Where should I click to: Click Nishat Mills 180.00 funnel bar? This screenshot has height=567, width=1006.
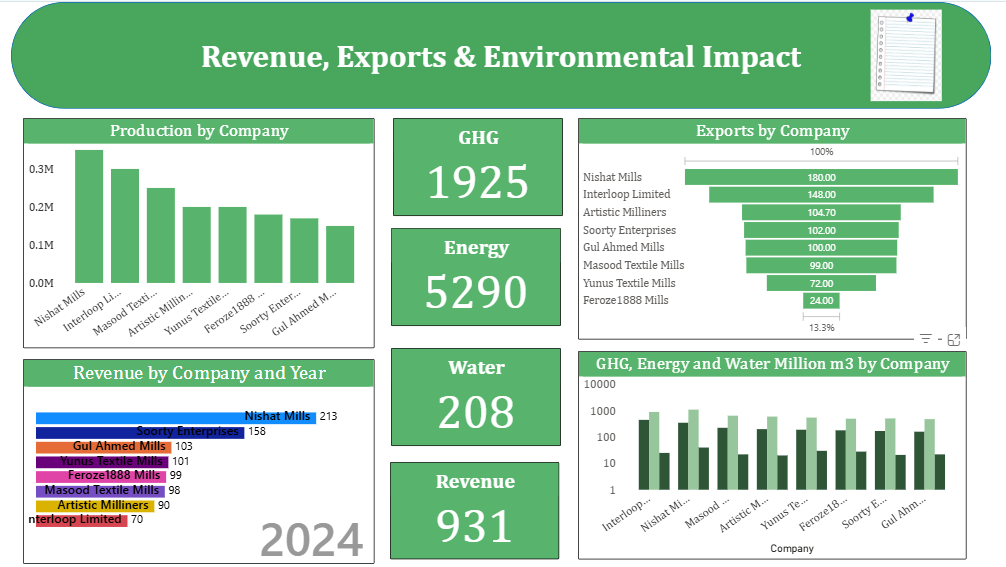[821, 177]
